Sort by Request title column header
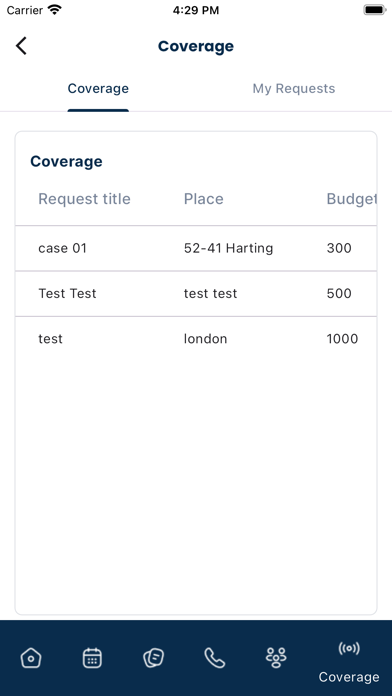Image resolution: width=392 pixels, height=696 pixels. pos(84,199)
